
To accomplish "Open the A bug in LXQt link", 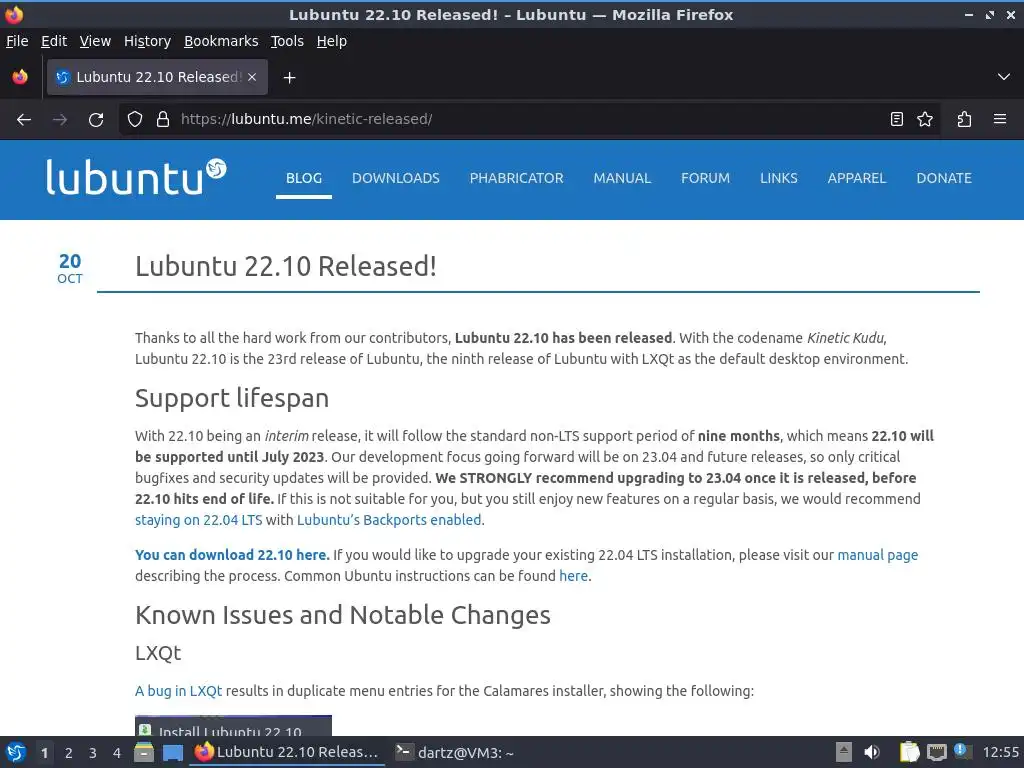I will [x=178, y=691].
